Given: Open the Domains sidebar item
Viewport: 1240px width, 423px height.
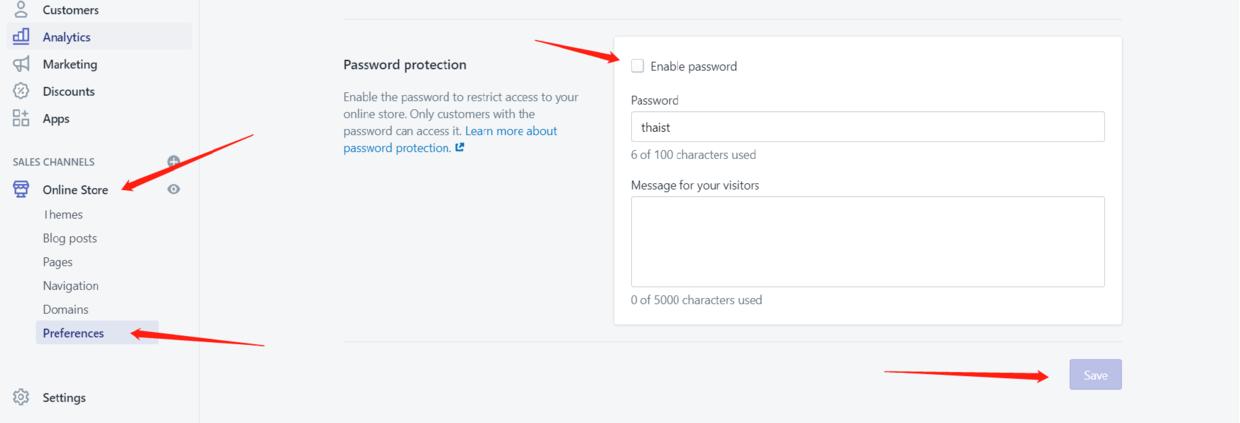Looking at the screenshot, I should click(x=66, y=310).
